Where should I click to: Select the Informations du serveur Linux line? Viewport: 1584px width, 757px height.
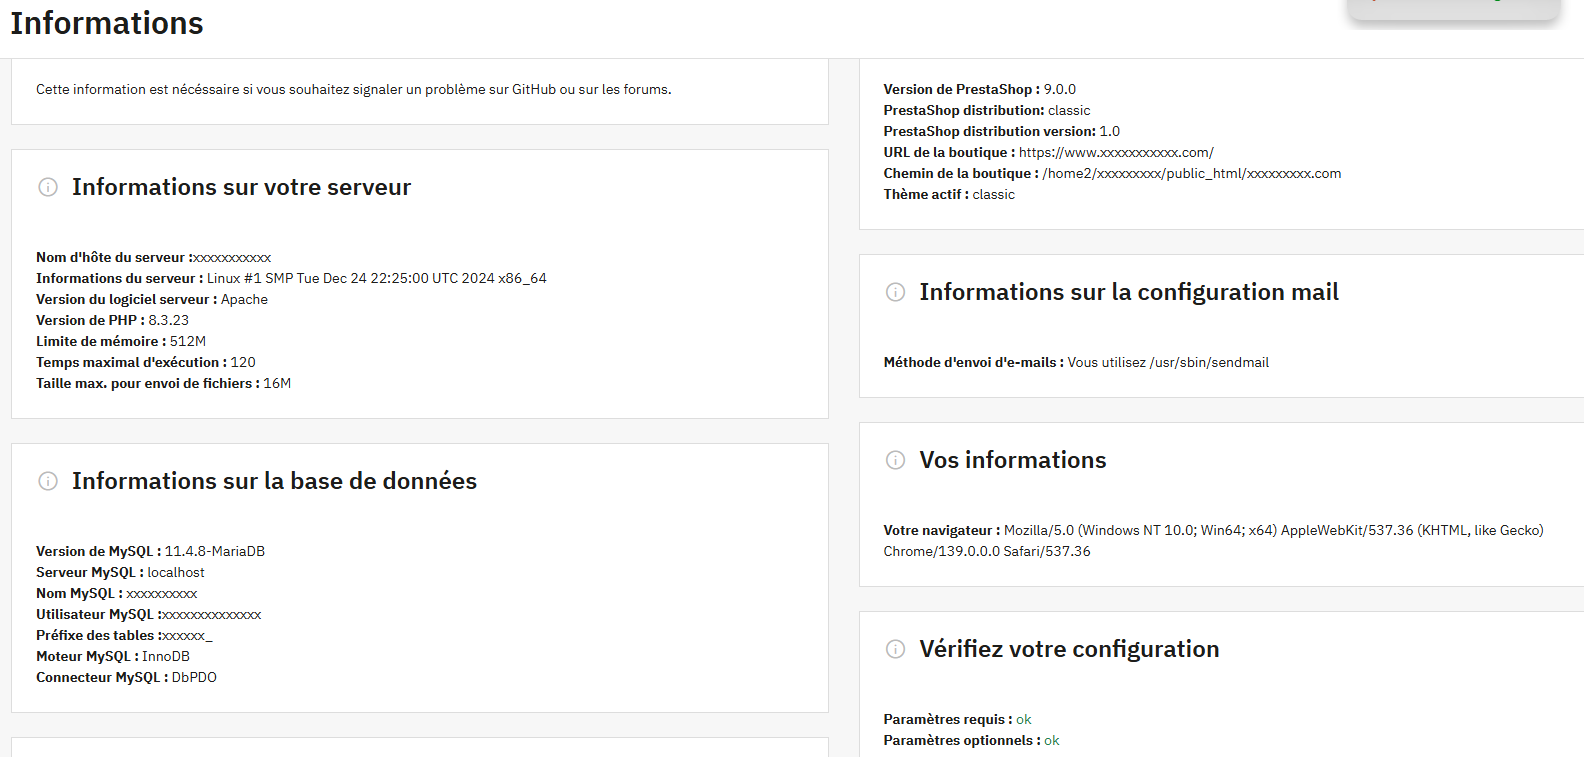[x=291, y=278]
